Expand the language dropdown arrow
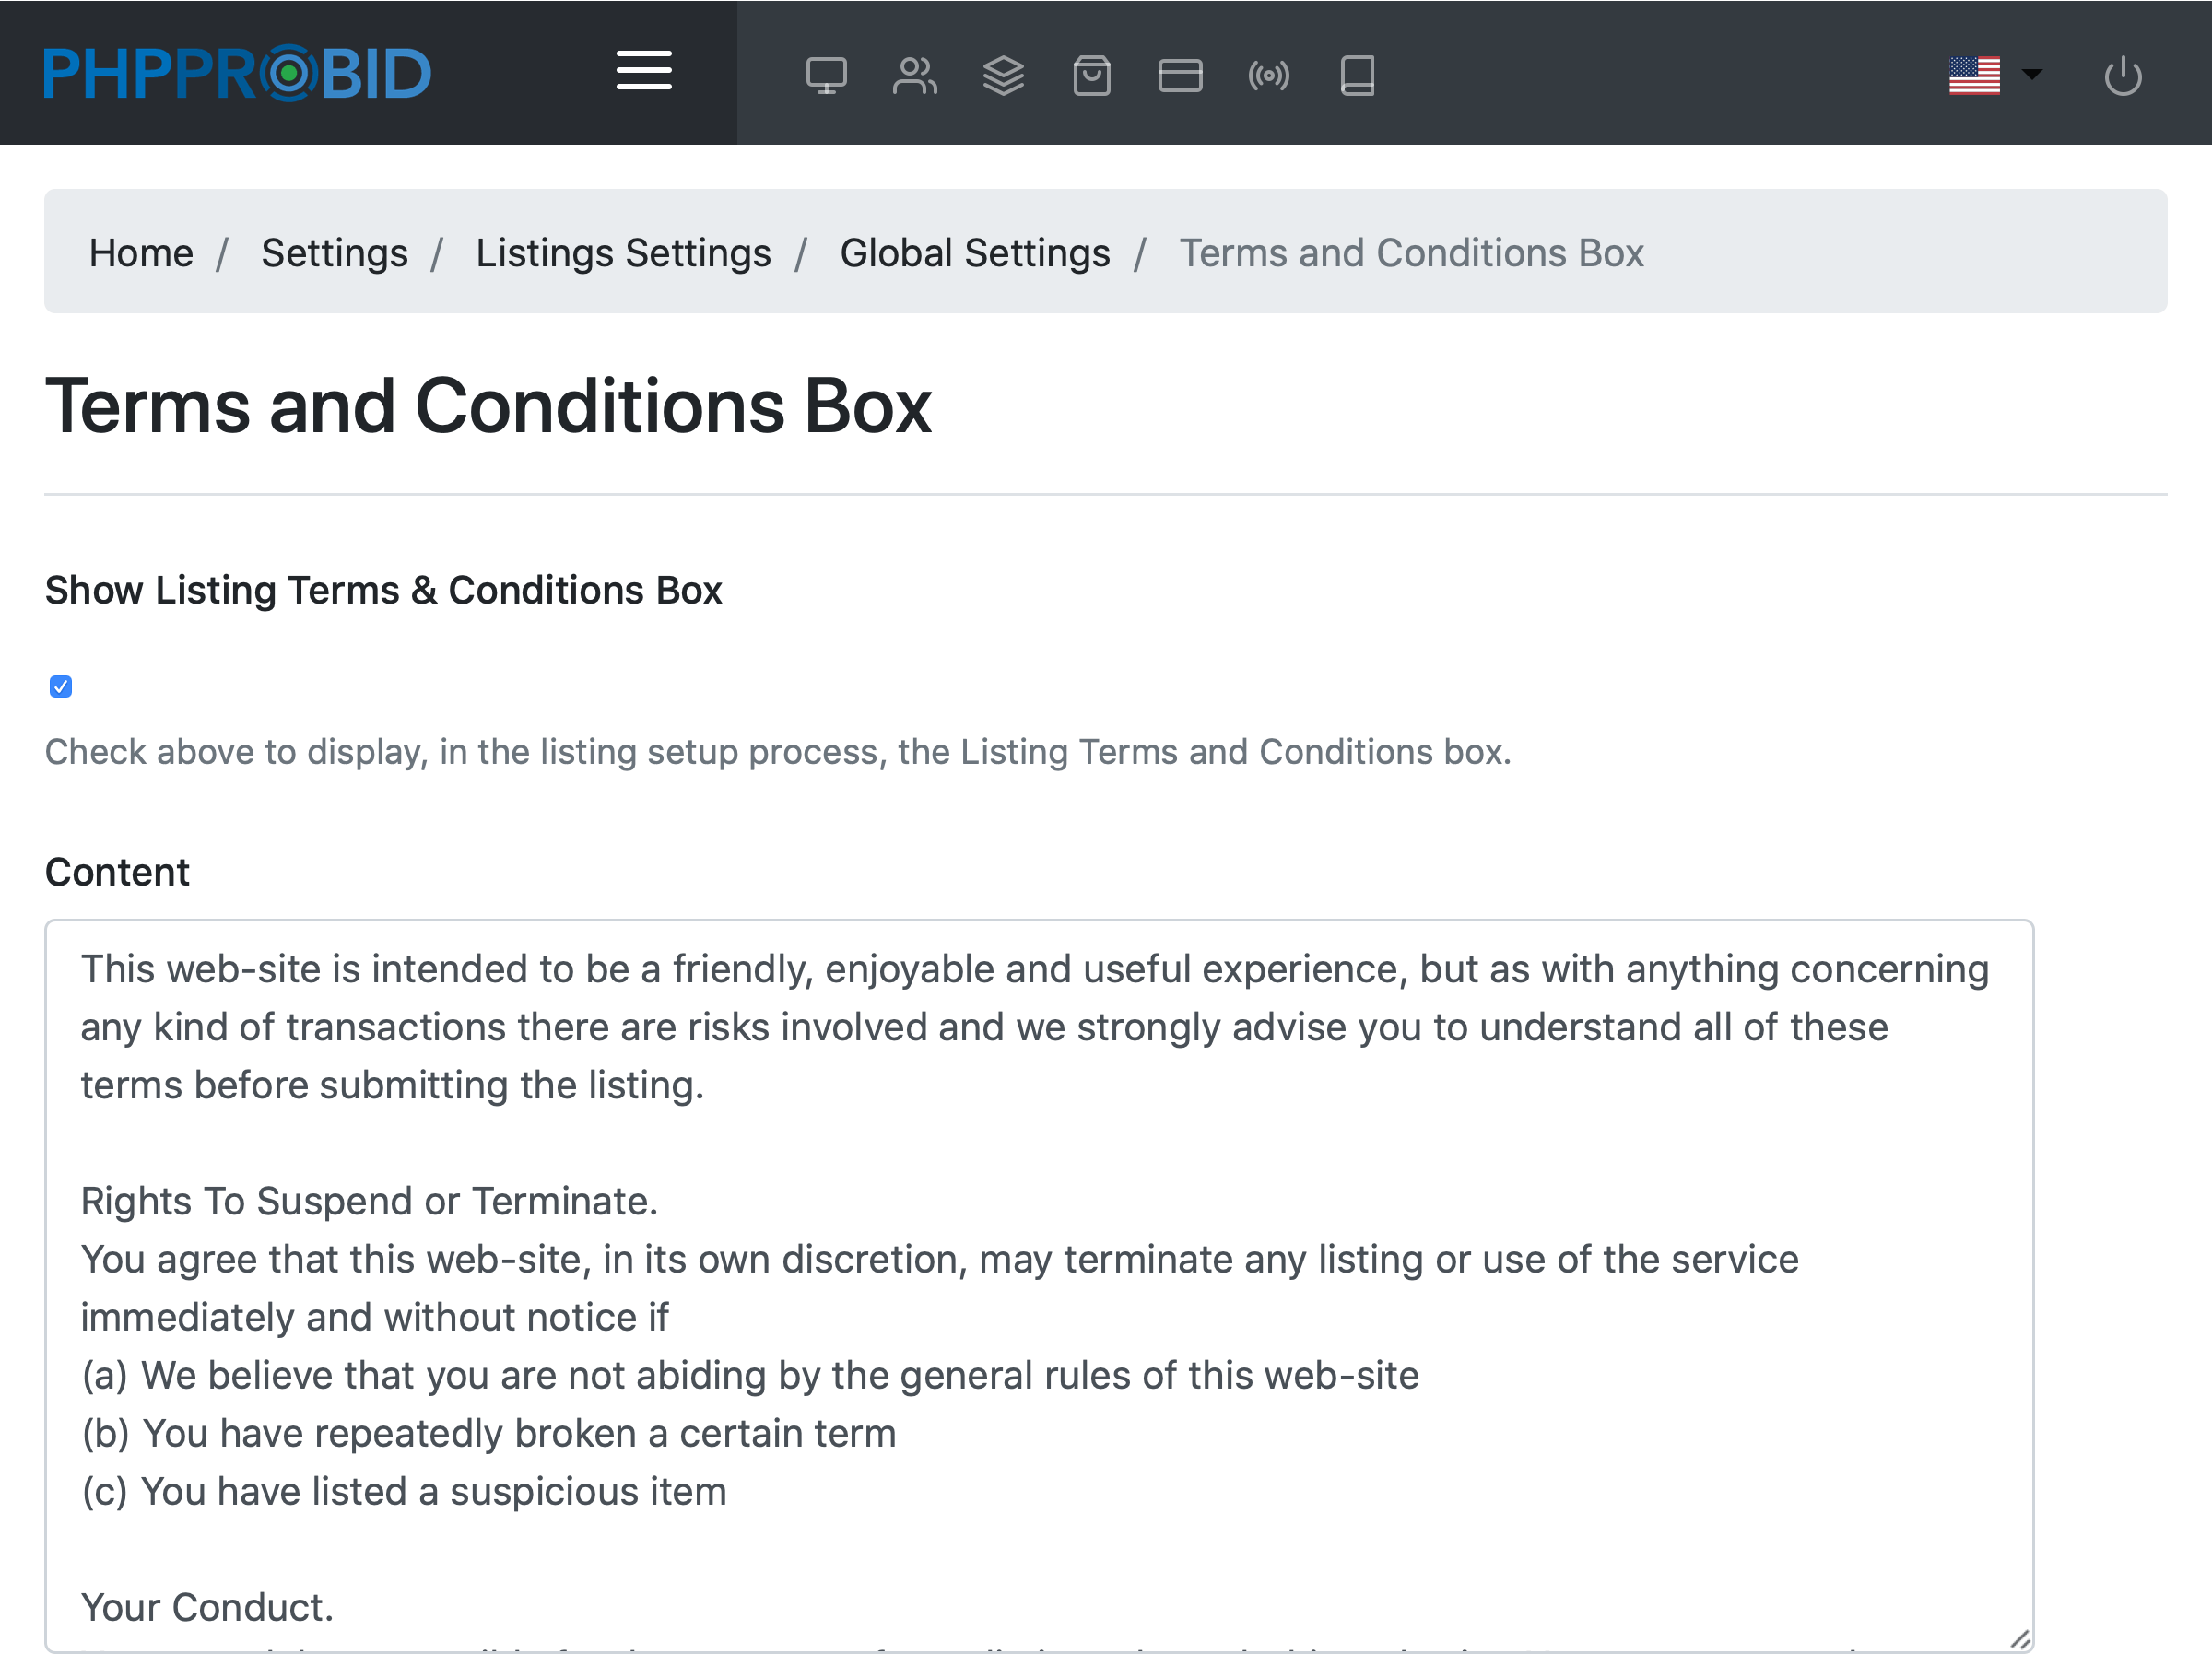 [x=2031, y=74]
